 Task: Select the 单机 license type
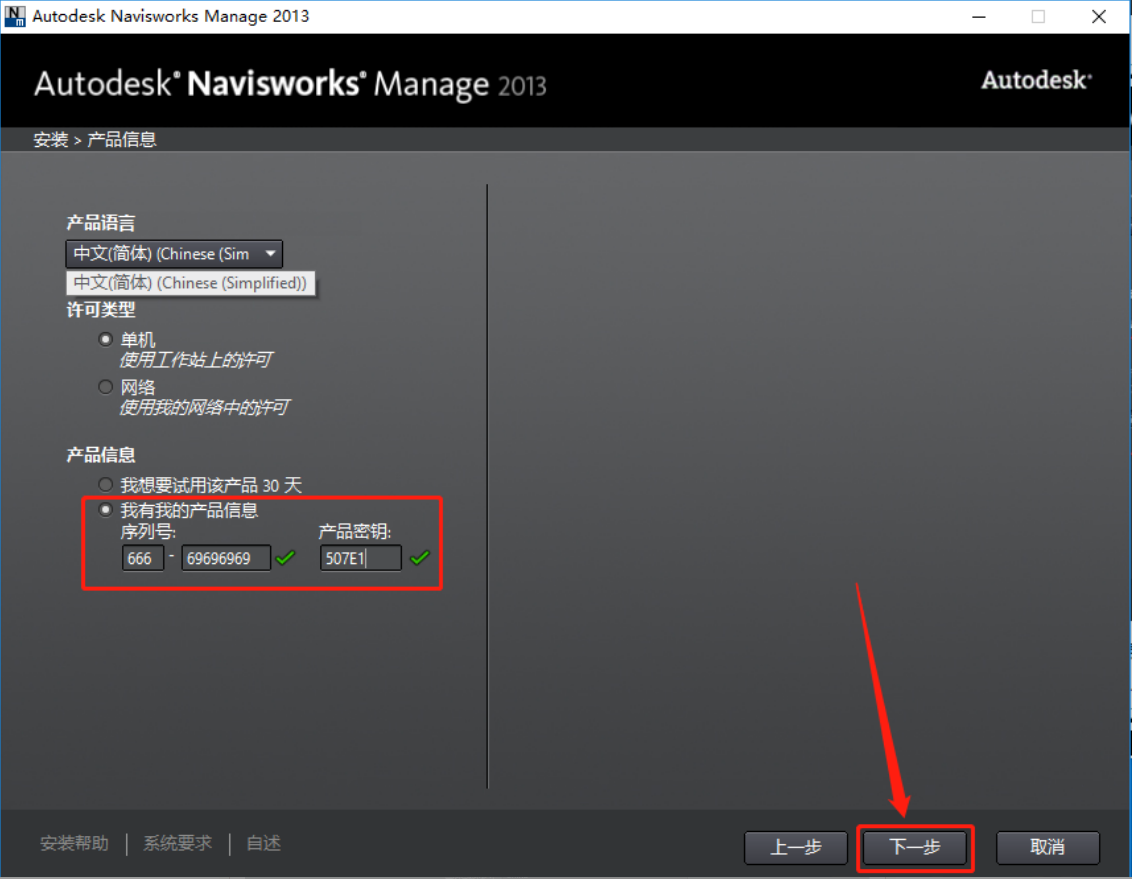point(106,340)
